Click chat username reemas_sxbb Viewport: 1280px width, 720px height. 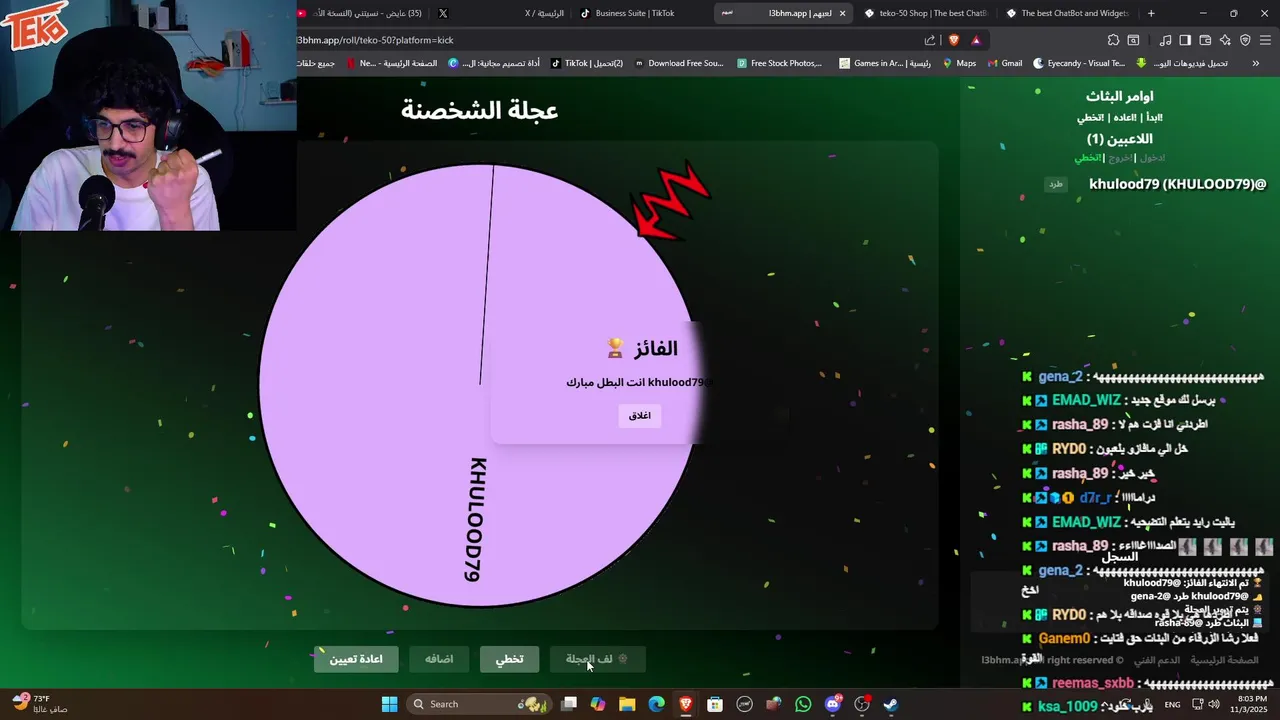tap(1093, 683)
